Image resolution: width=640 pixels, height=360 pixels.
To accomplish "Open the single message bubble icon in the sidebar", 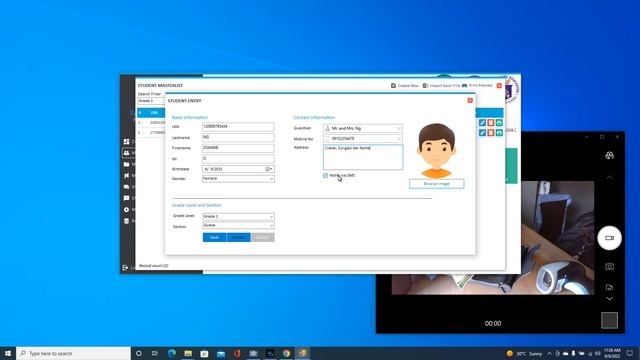I will point(127,198).
